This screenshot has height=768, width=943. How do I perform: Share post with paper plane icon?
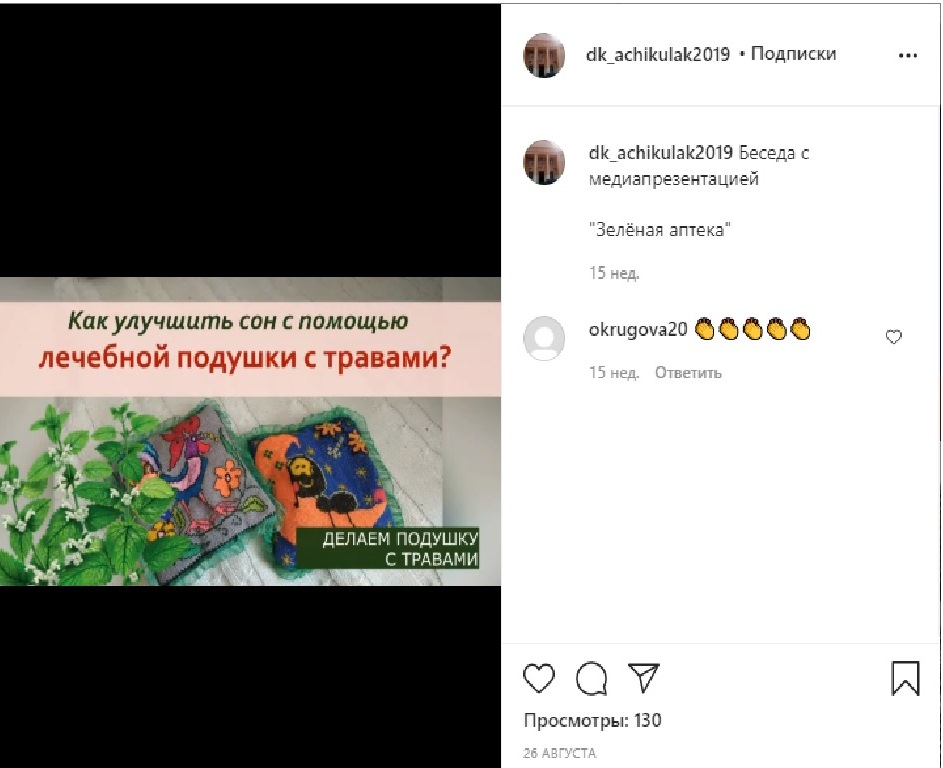click(x=644, y=677)
